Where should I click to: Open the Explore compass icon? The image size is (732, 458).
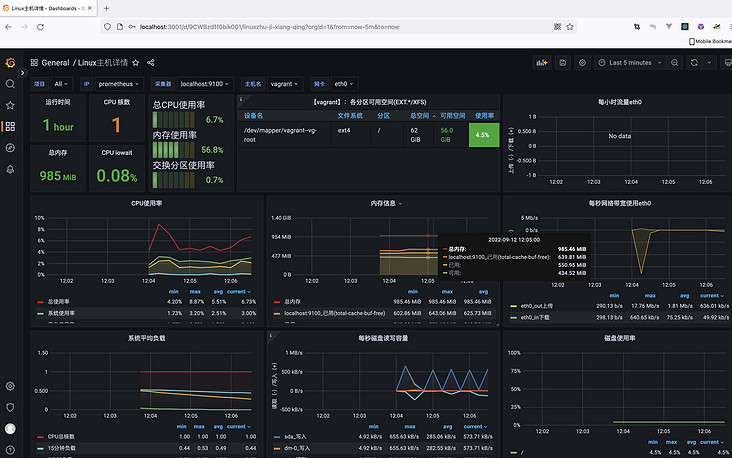pos(10,148)
